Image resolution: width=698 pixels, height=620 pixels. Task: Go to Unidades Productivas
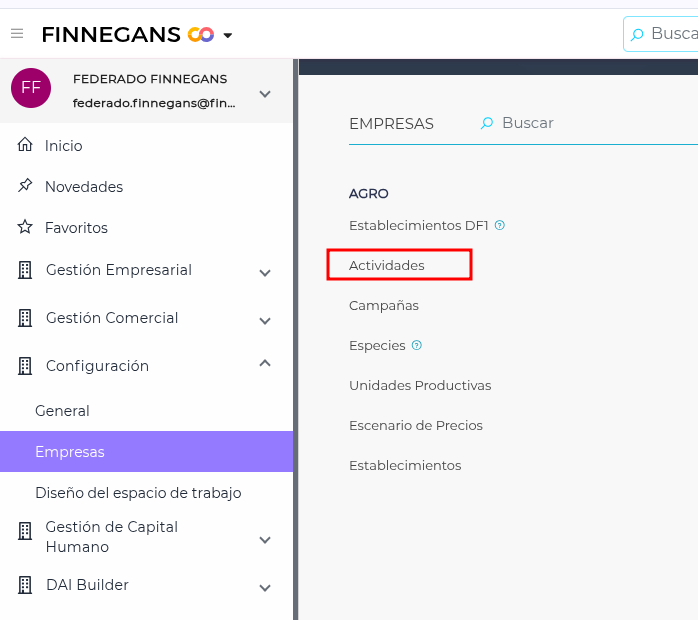420,385
